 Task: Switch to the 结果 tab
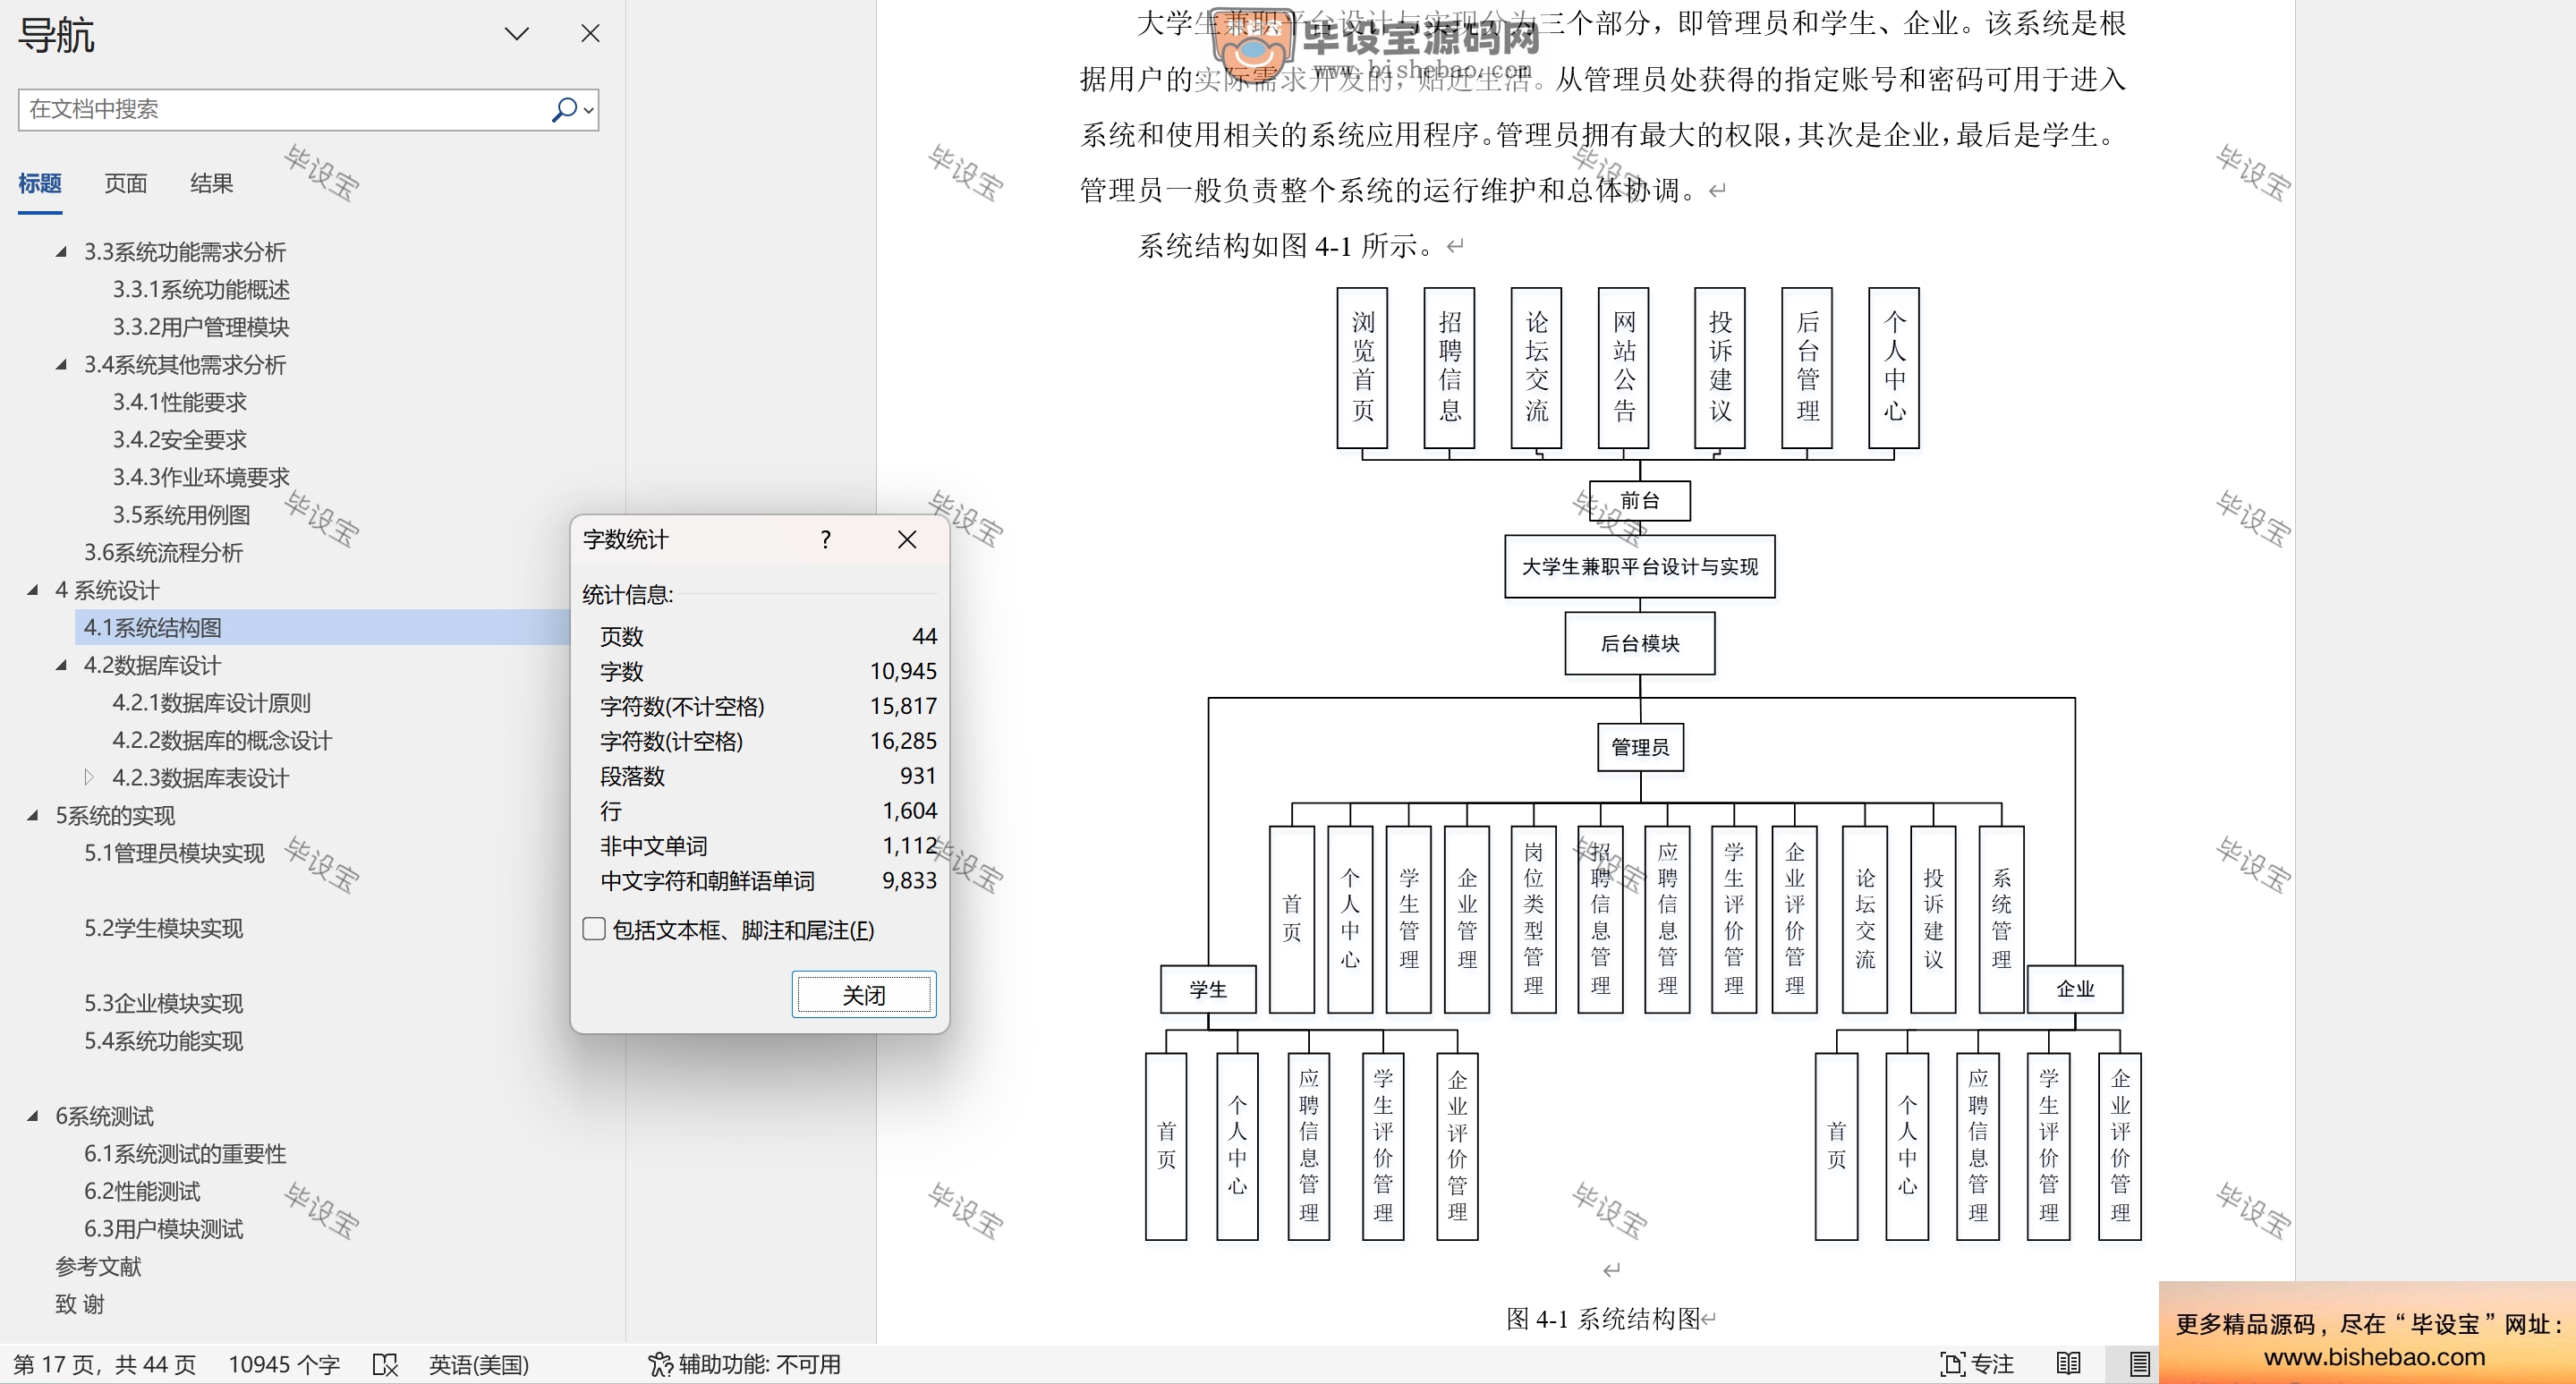(211, 183)
